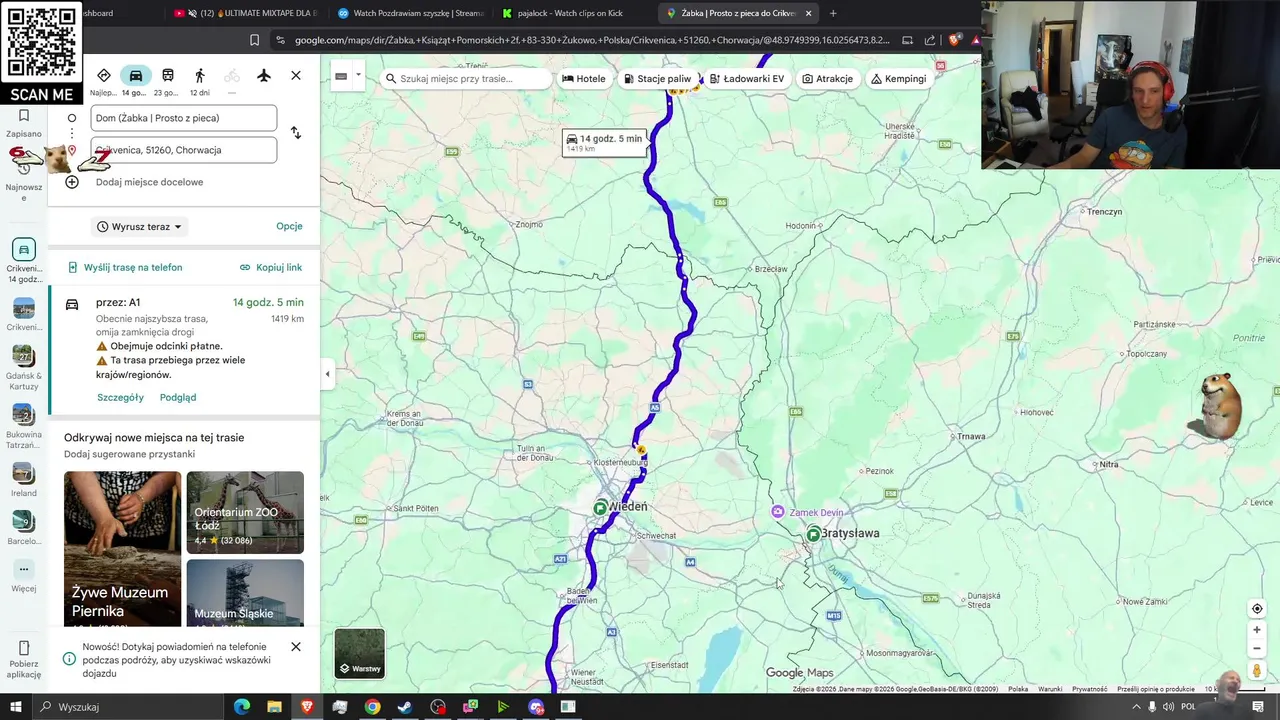This screenshot has width=1280, height=720.
Task: Open Ireland recent item in sidebar
Action: [24, 480]
